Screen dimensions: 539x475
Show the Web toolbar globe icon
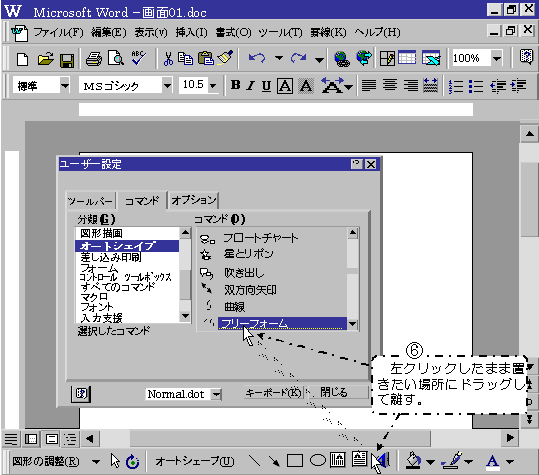click(x=364, y=58)
